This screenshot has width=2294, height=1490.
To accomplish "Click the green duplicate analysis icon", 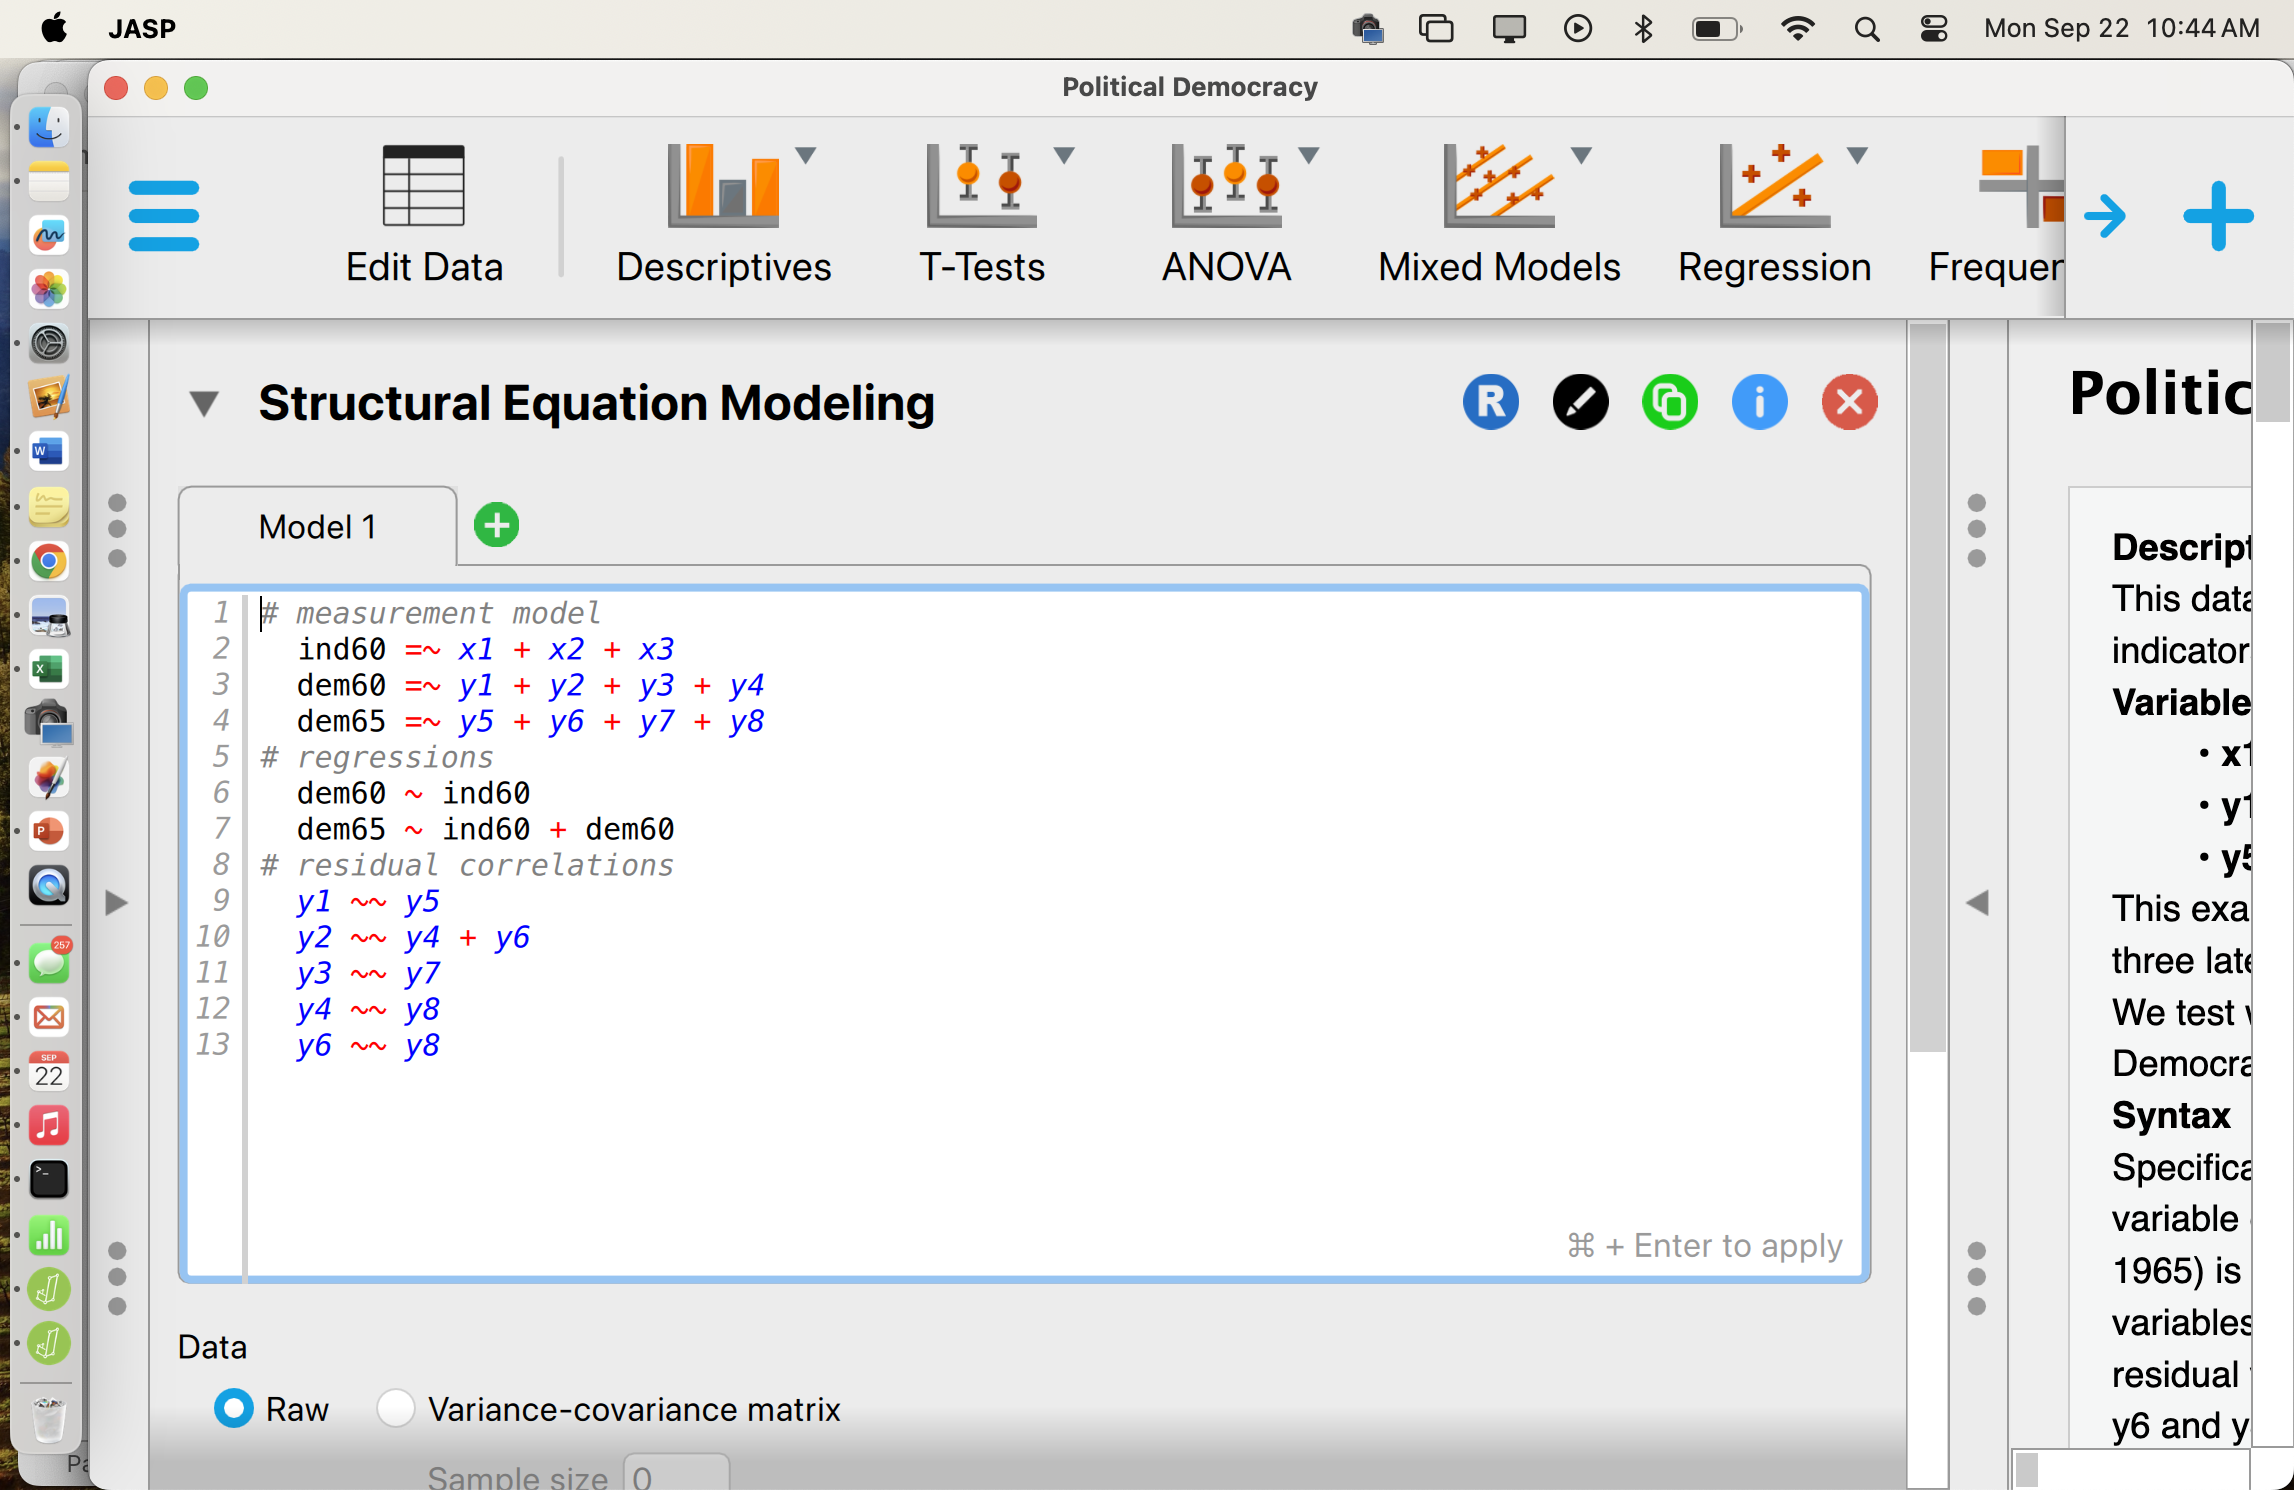I will (x=1669, y=402).
